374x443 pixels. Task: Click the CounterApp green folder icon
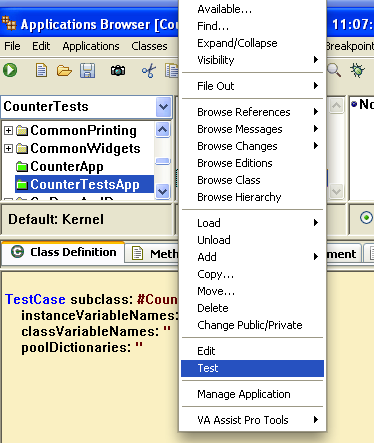pyautogui.click(x=22, y=166)
